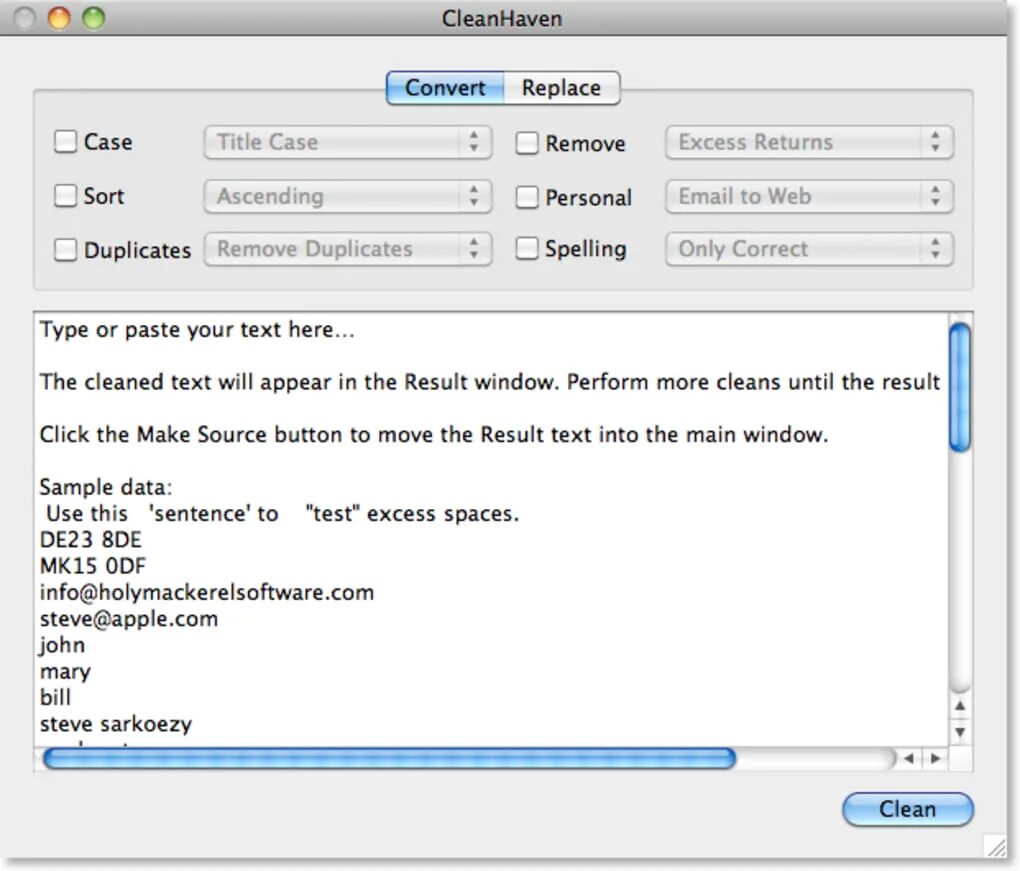Click the 'Click the Make Source button' sentence

coord(434,435)
